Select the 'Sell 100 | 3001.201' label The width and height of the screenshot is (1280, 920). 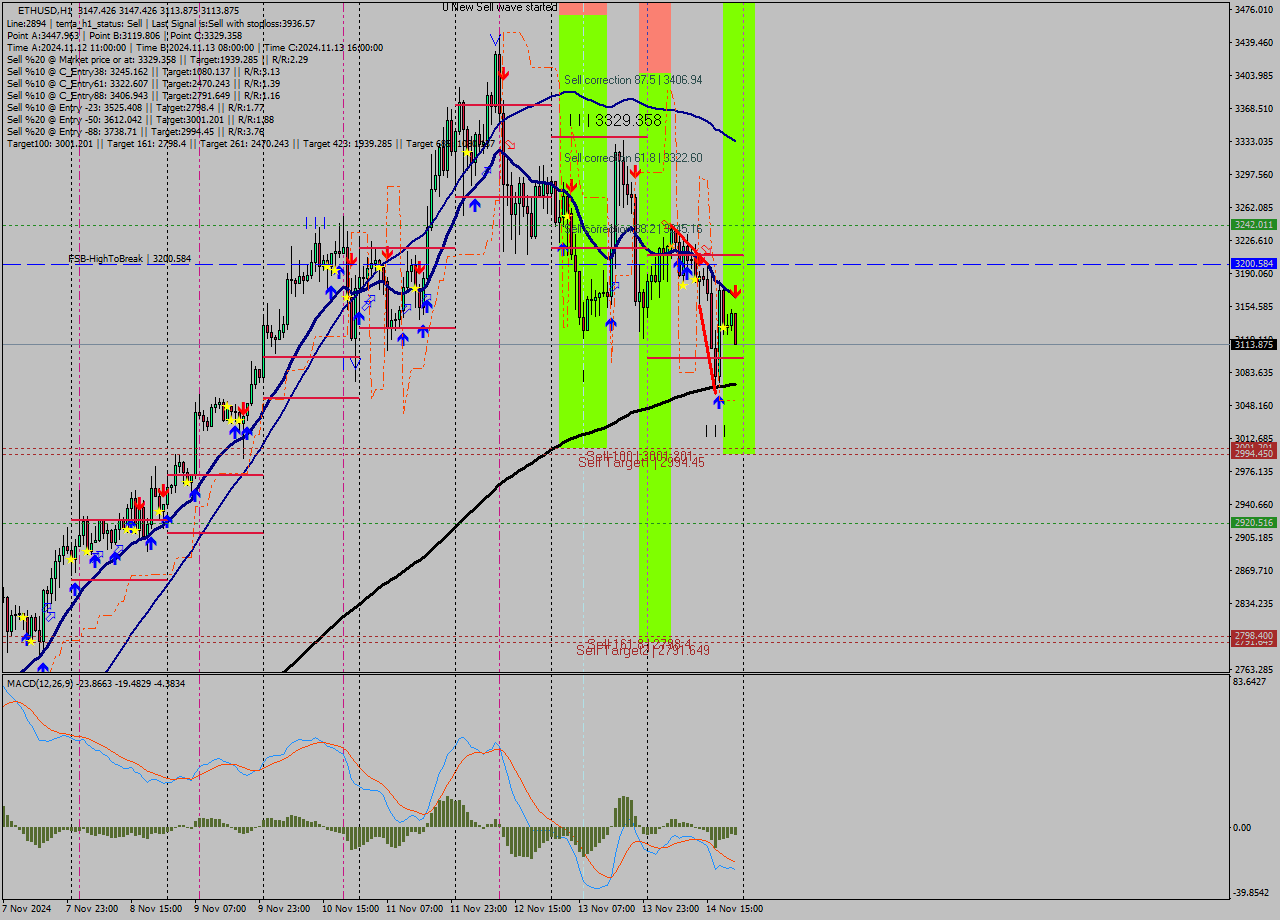point(640,455)
